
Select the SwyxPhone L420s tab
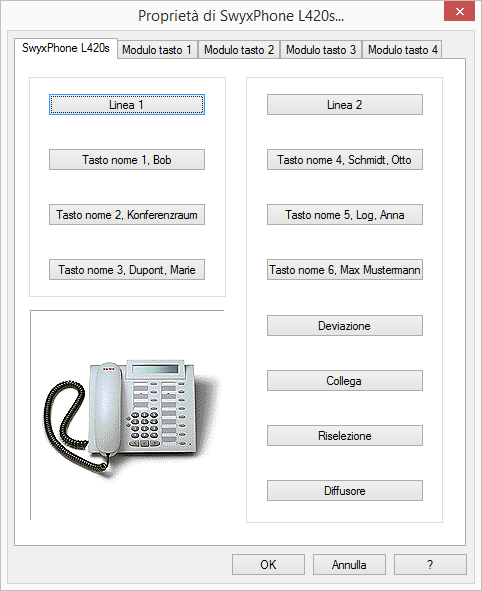point(66,48)
